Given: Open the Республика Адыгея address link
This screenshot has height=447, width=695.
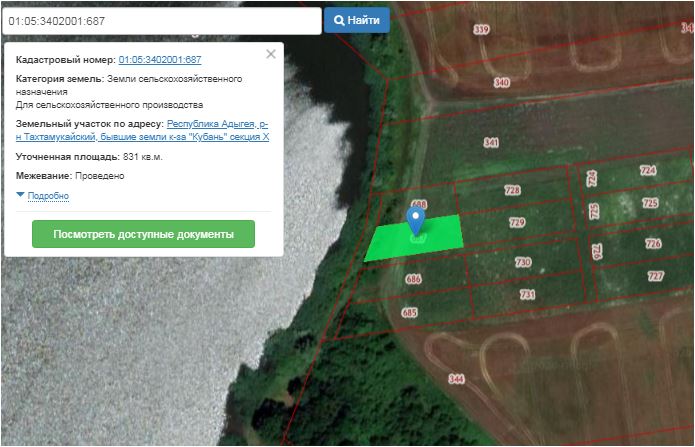Looking at the screenshot, I should pos(217,123).
